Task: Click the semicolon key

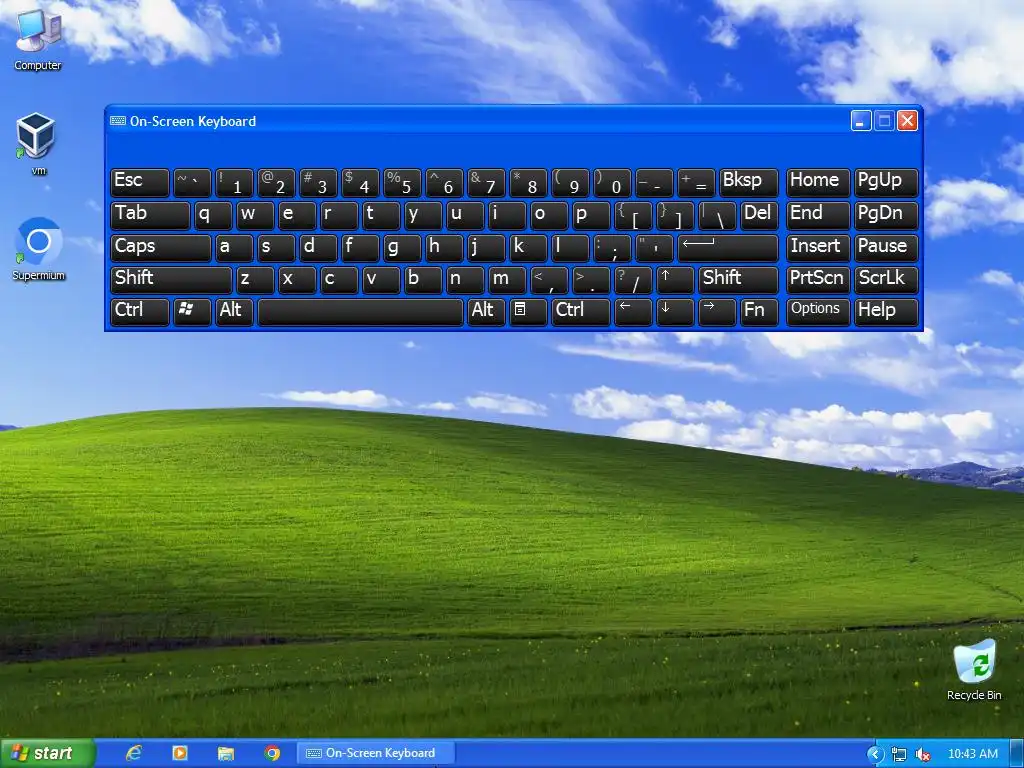Action: (x=612, y=248)
